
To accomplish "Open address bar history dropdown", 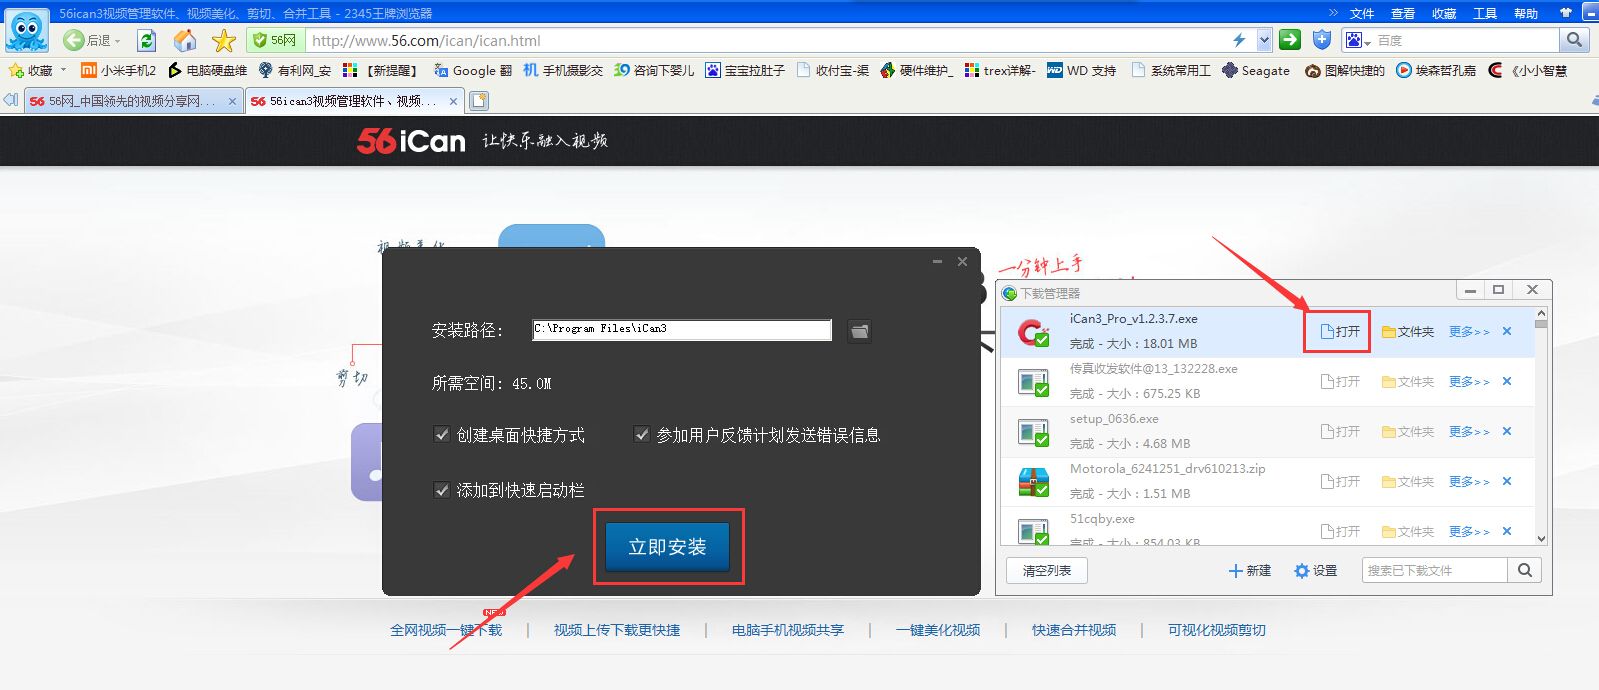I will (1264, 40).
